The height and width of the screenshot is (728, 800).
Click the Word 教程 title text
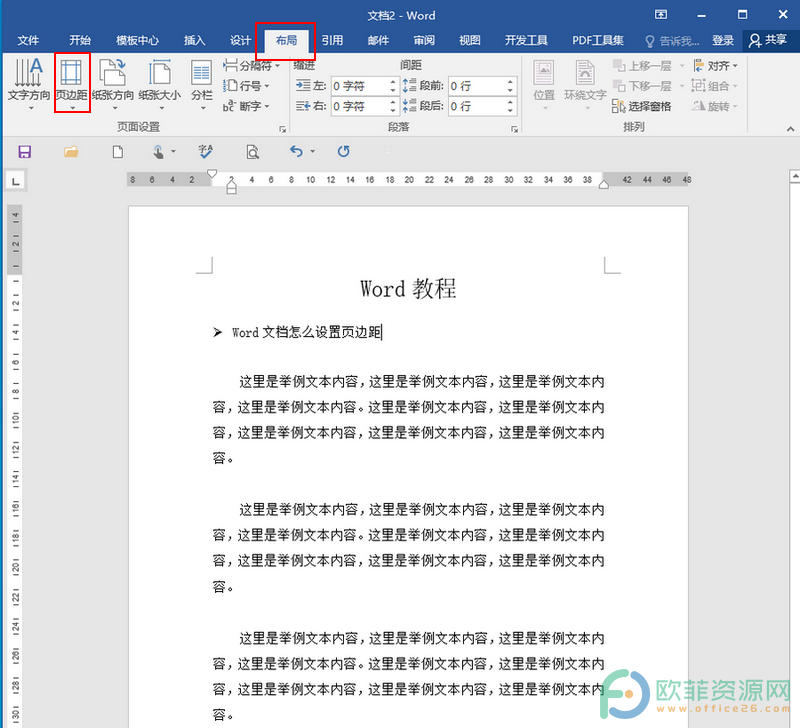[408, 289]
